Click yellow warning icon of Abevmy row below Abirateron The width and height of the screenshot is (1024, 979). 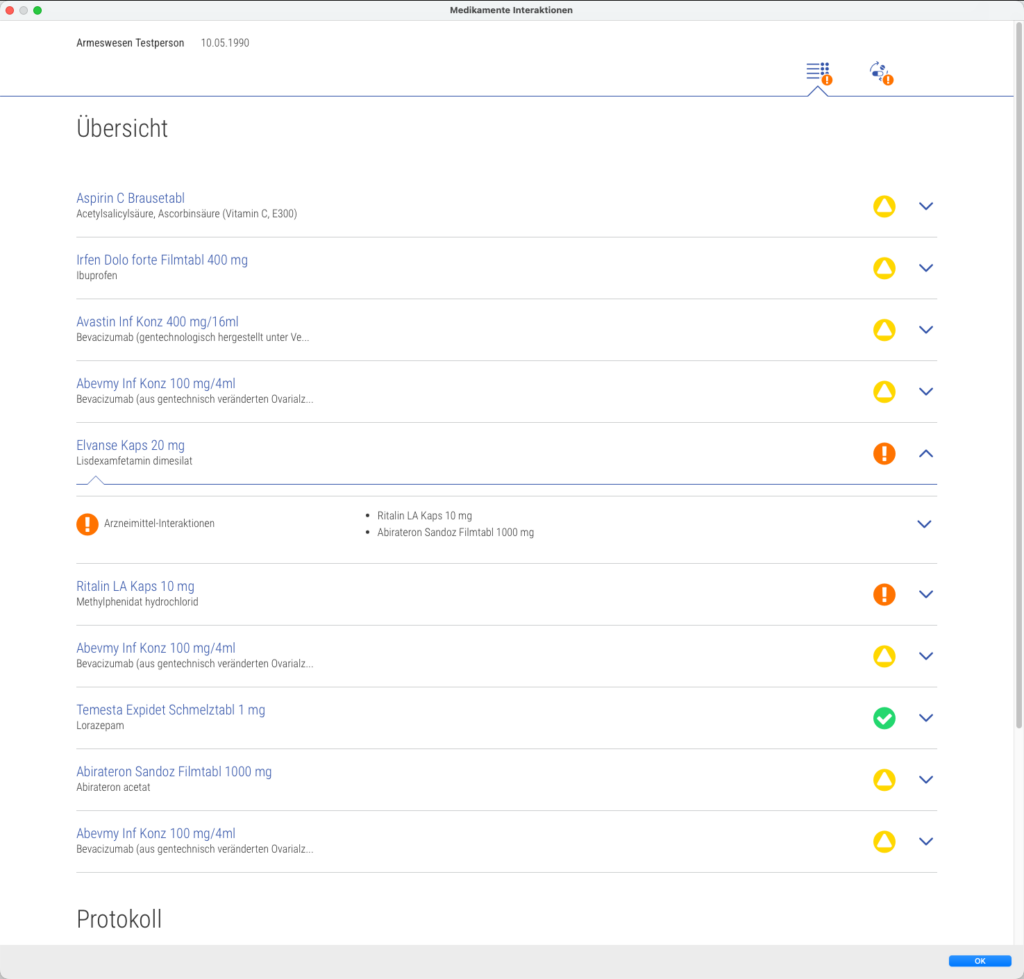[884, 842]
